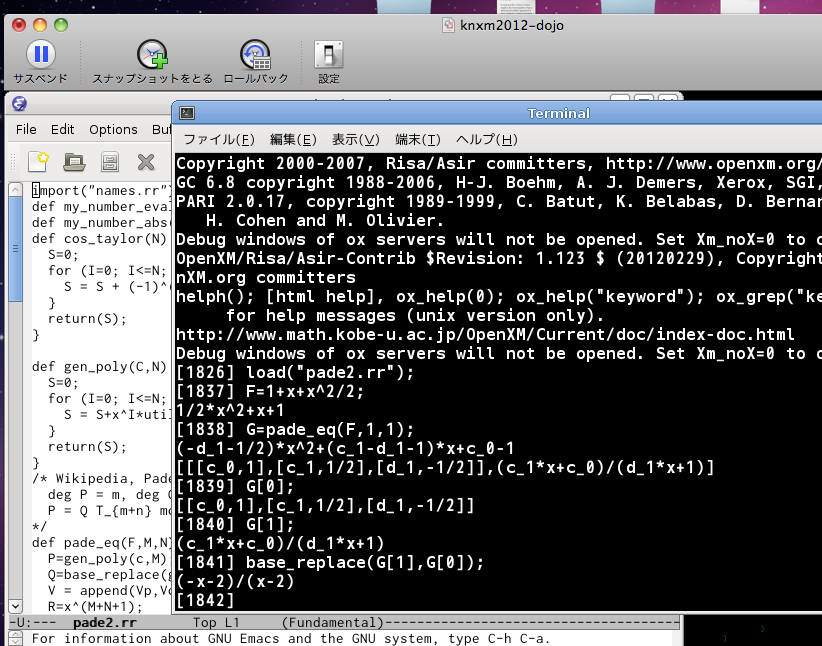
Task: Click the Emacs new file icon
Action: click(x=38, y=162)
